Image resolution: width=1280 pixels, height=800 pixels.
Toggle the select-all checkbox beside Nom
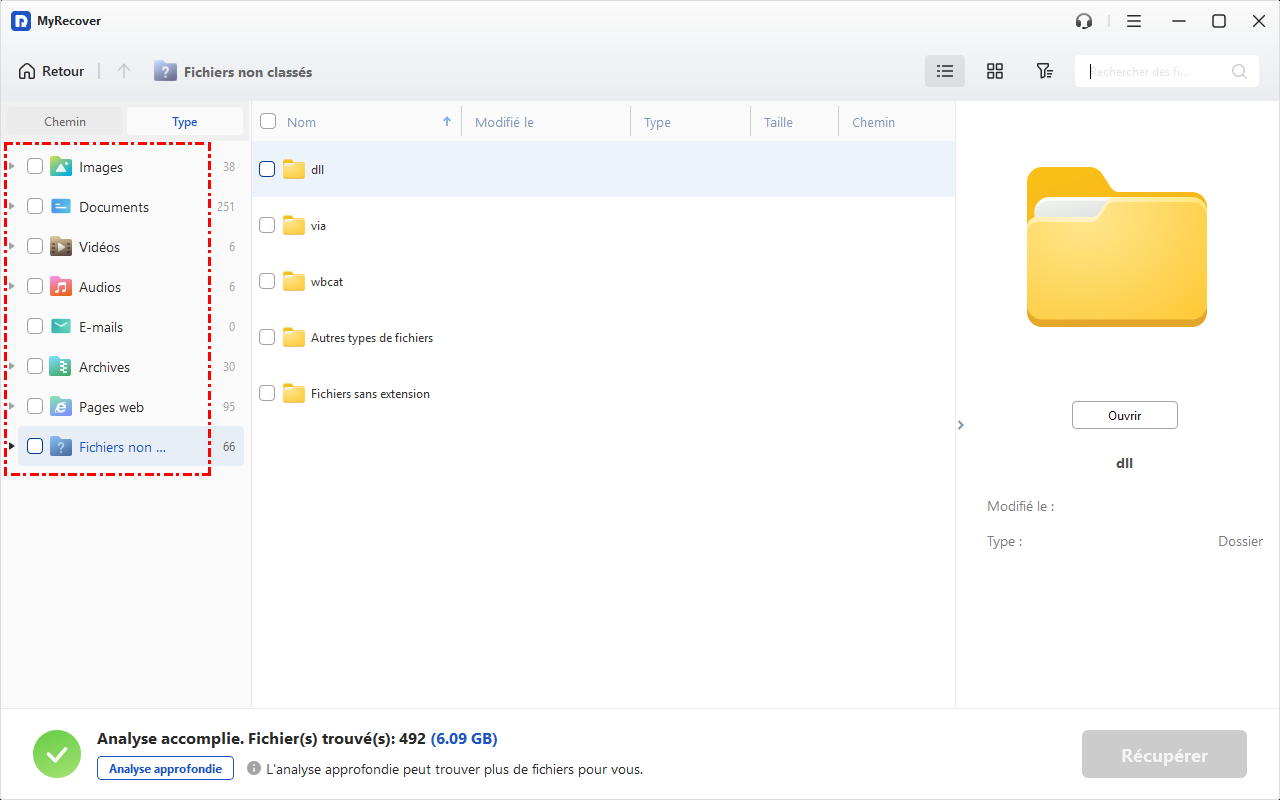pos(268,122)
